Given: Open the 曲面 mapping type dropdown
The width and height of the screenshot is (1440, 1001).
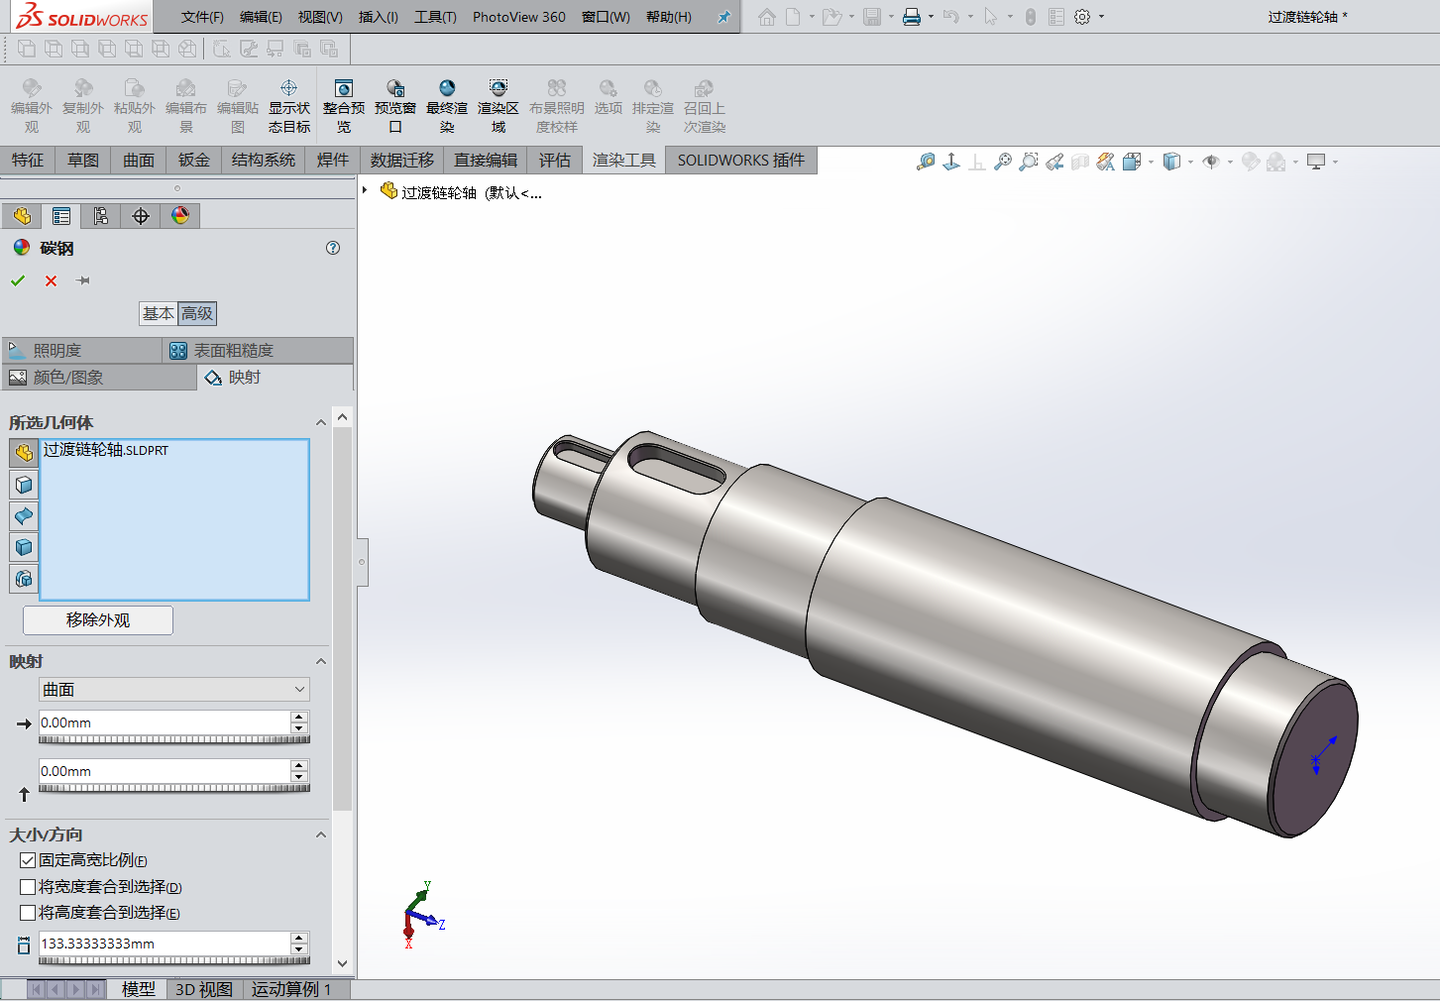Looking at the screenshot, I should click(x=299, y=689).
